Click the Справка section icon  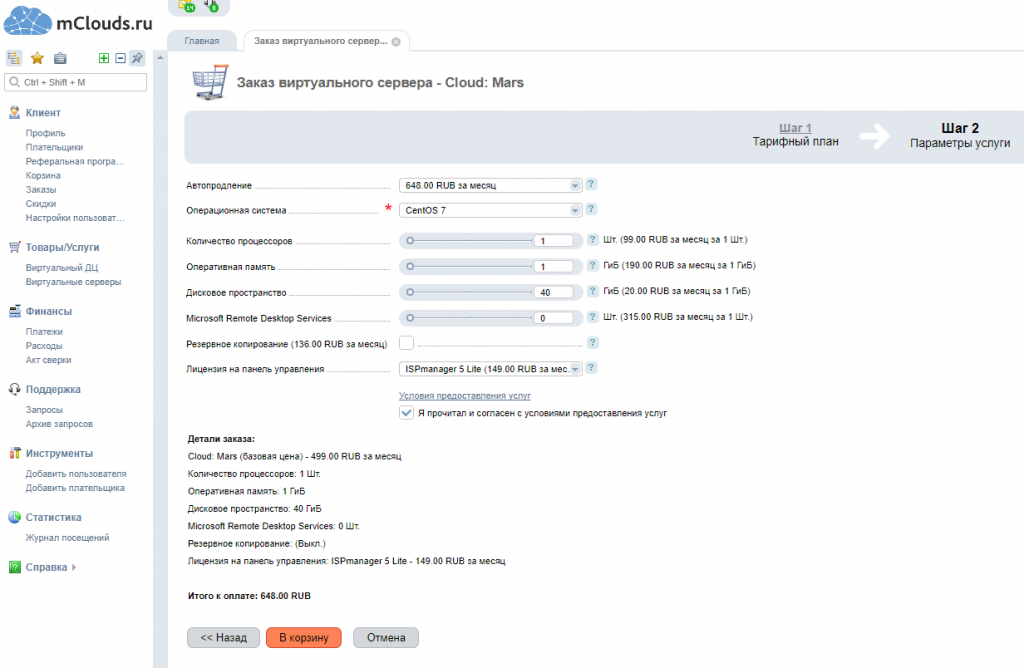tap(14, 567)
